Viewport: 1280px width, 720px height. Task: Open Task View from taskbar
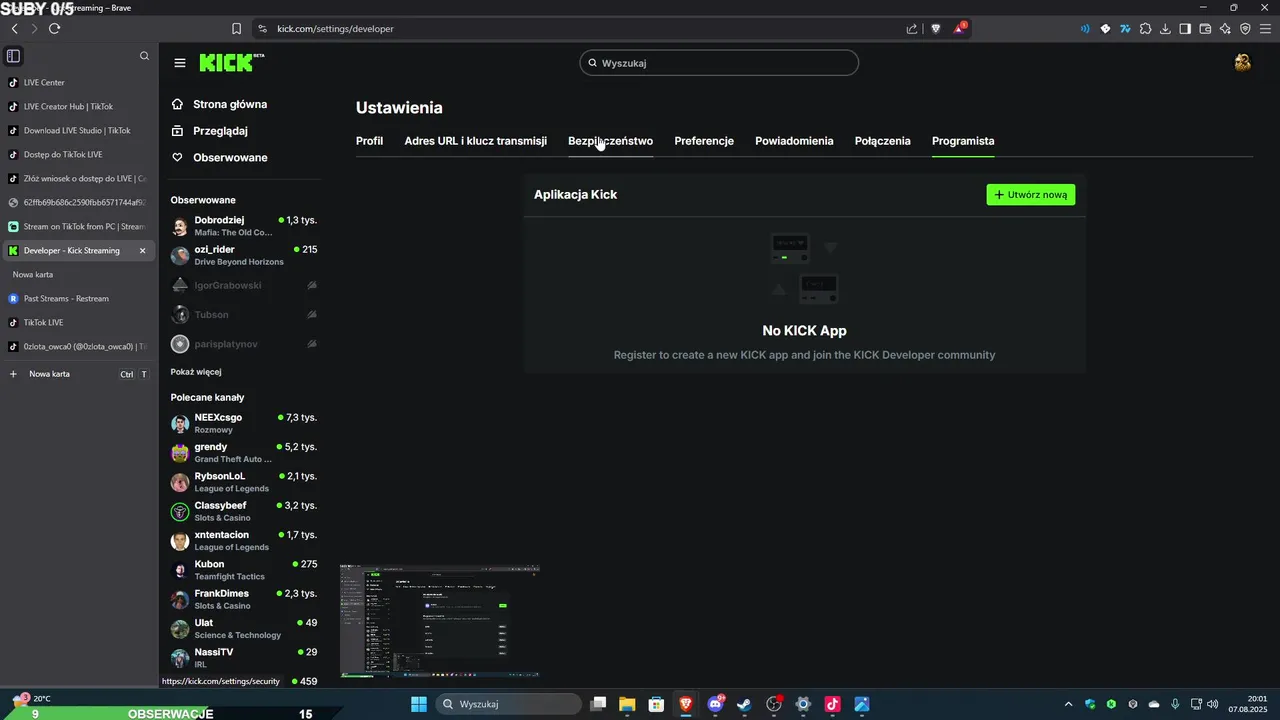(x=598, y=704)
